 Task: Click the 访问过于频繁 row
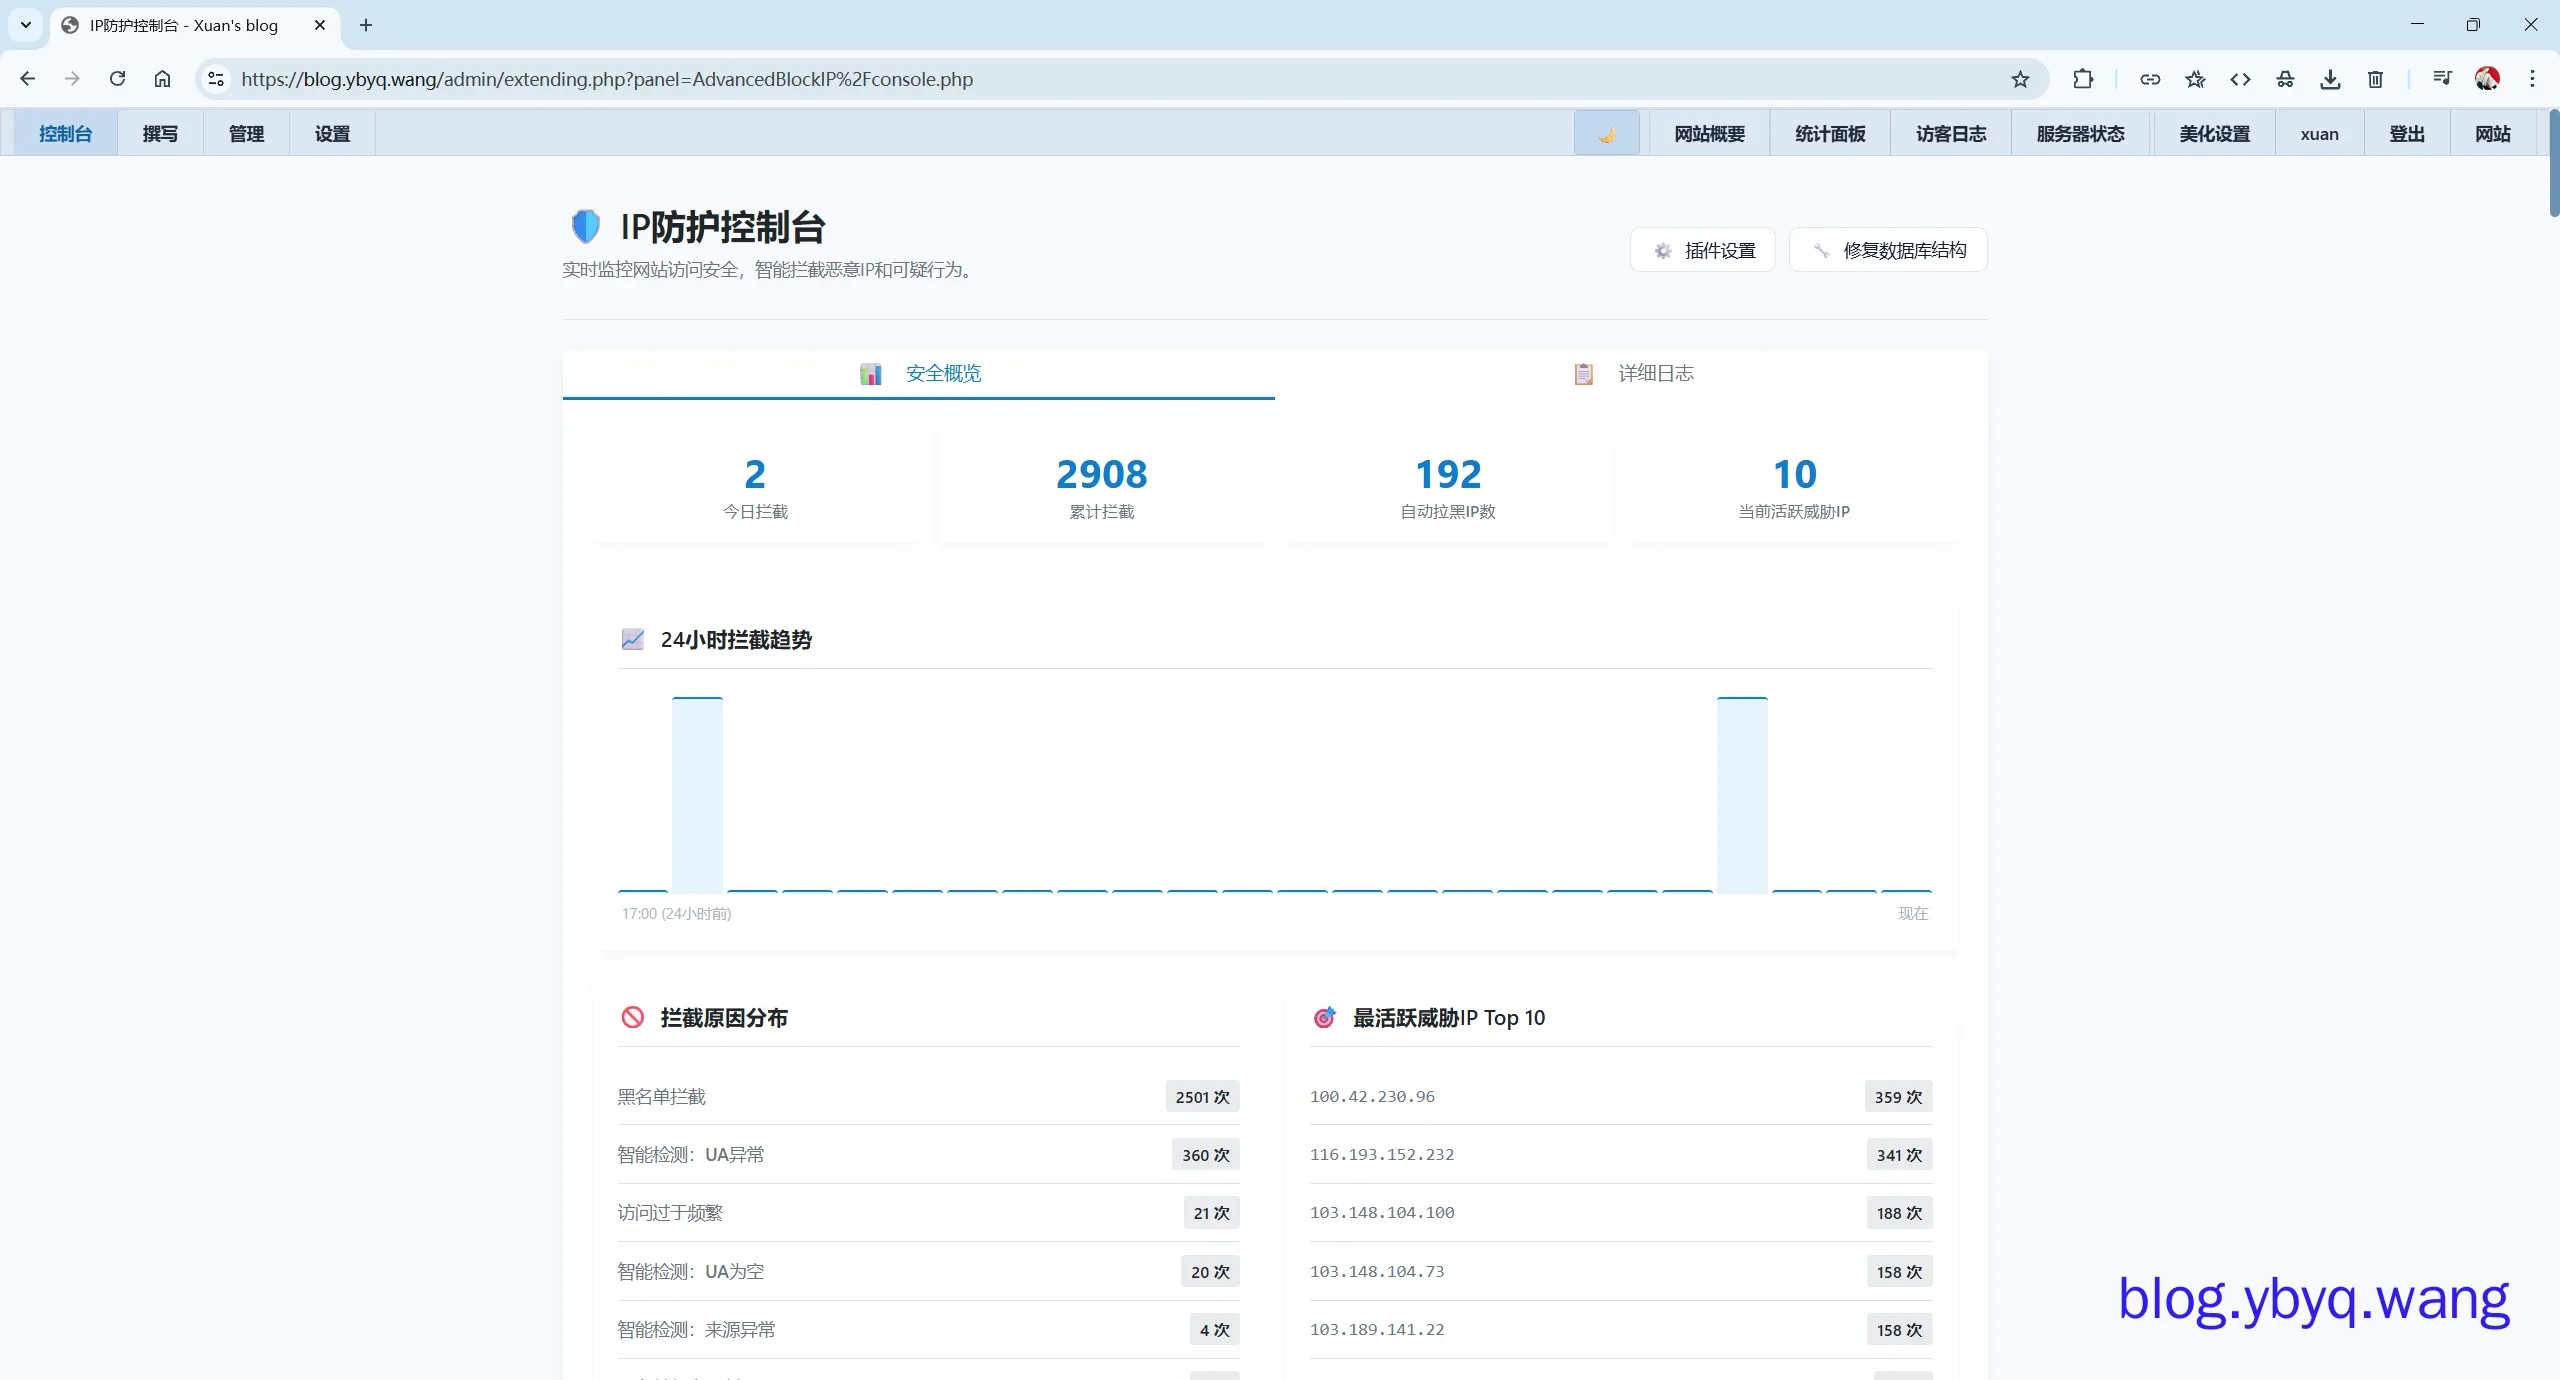point(928,1213)
